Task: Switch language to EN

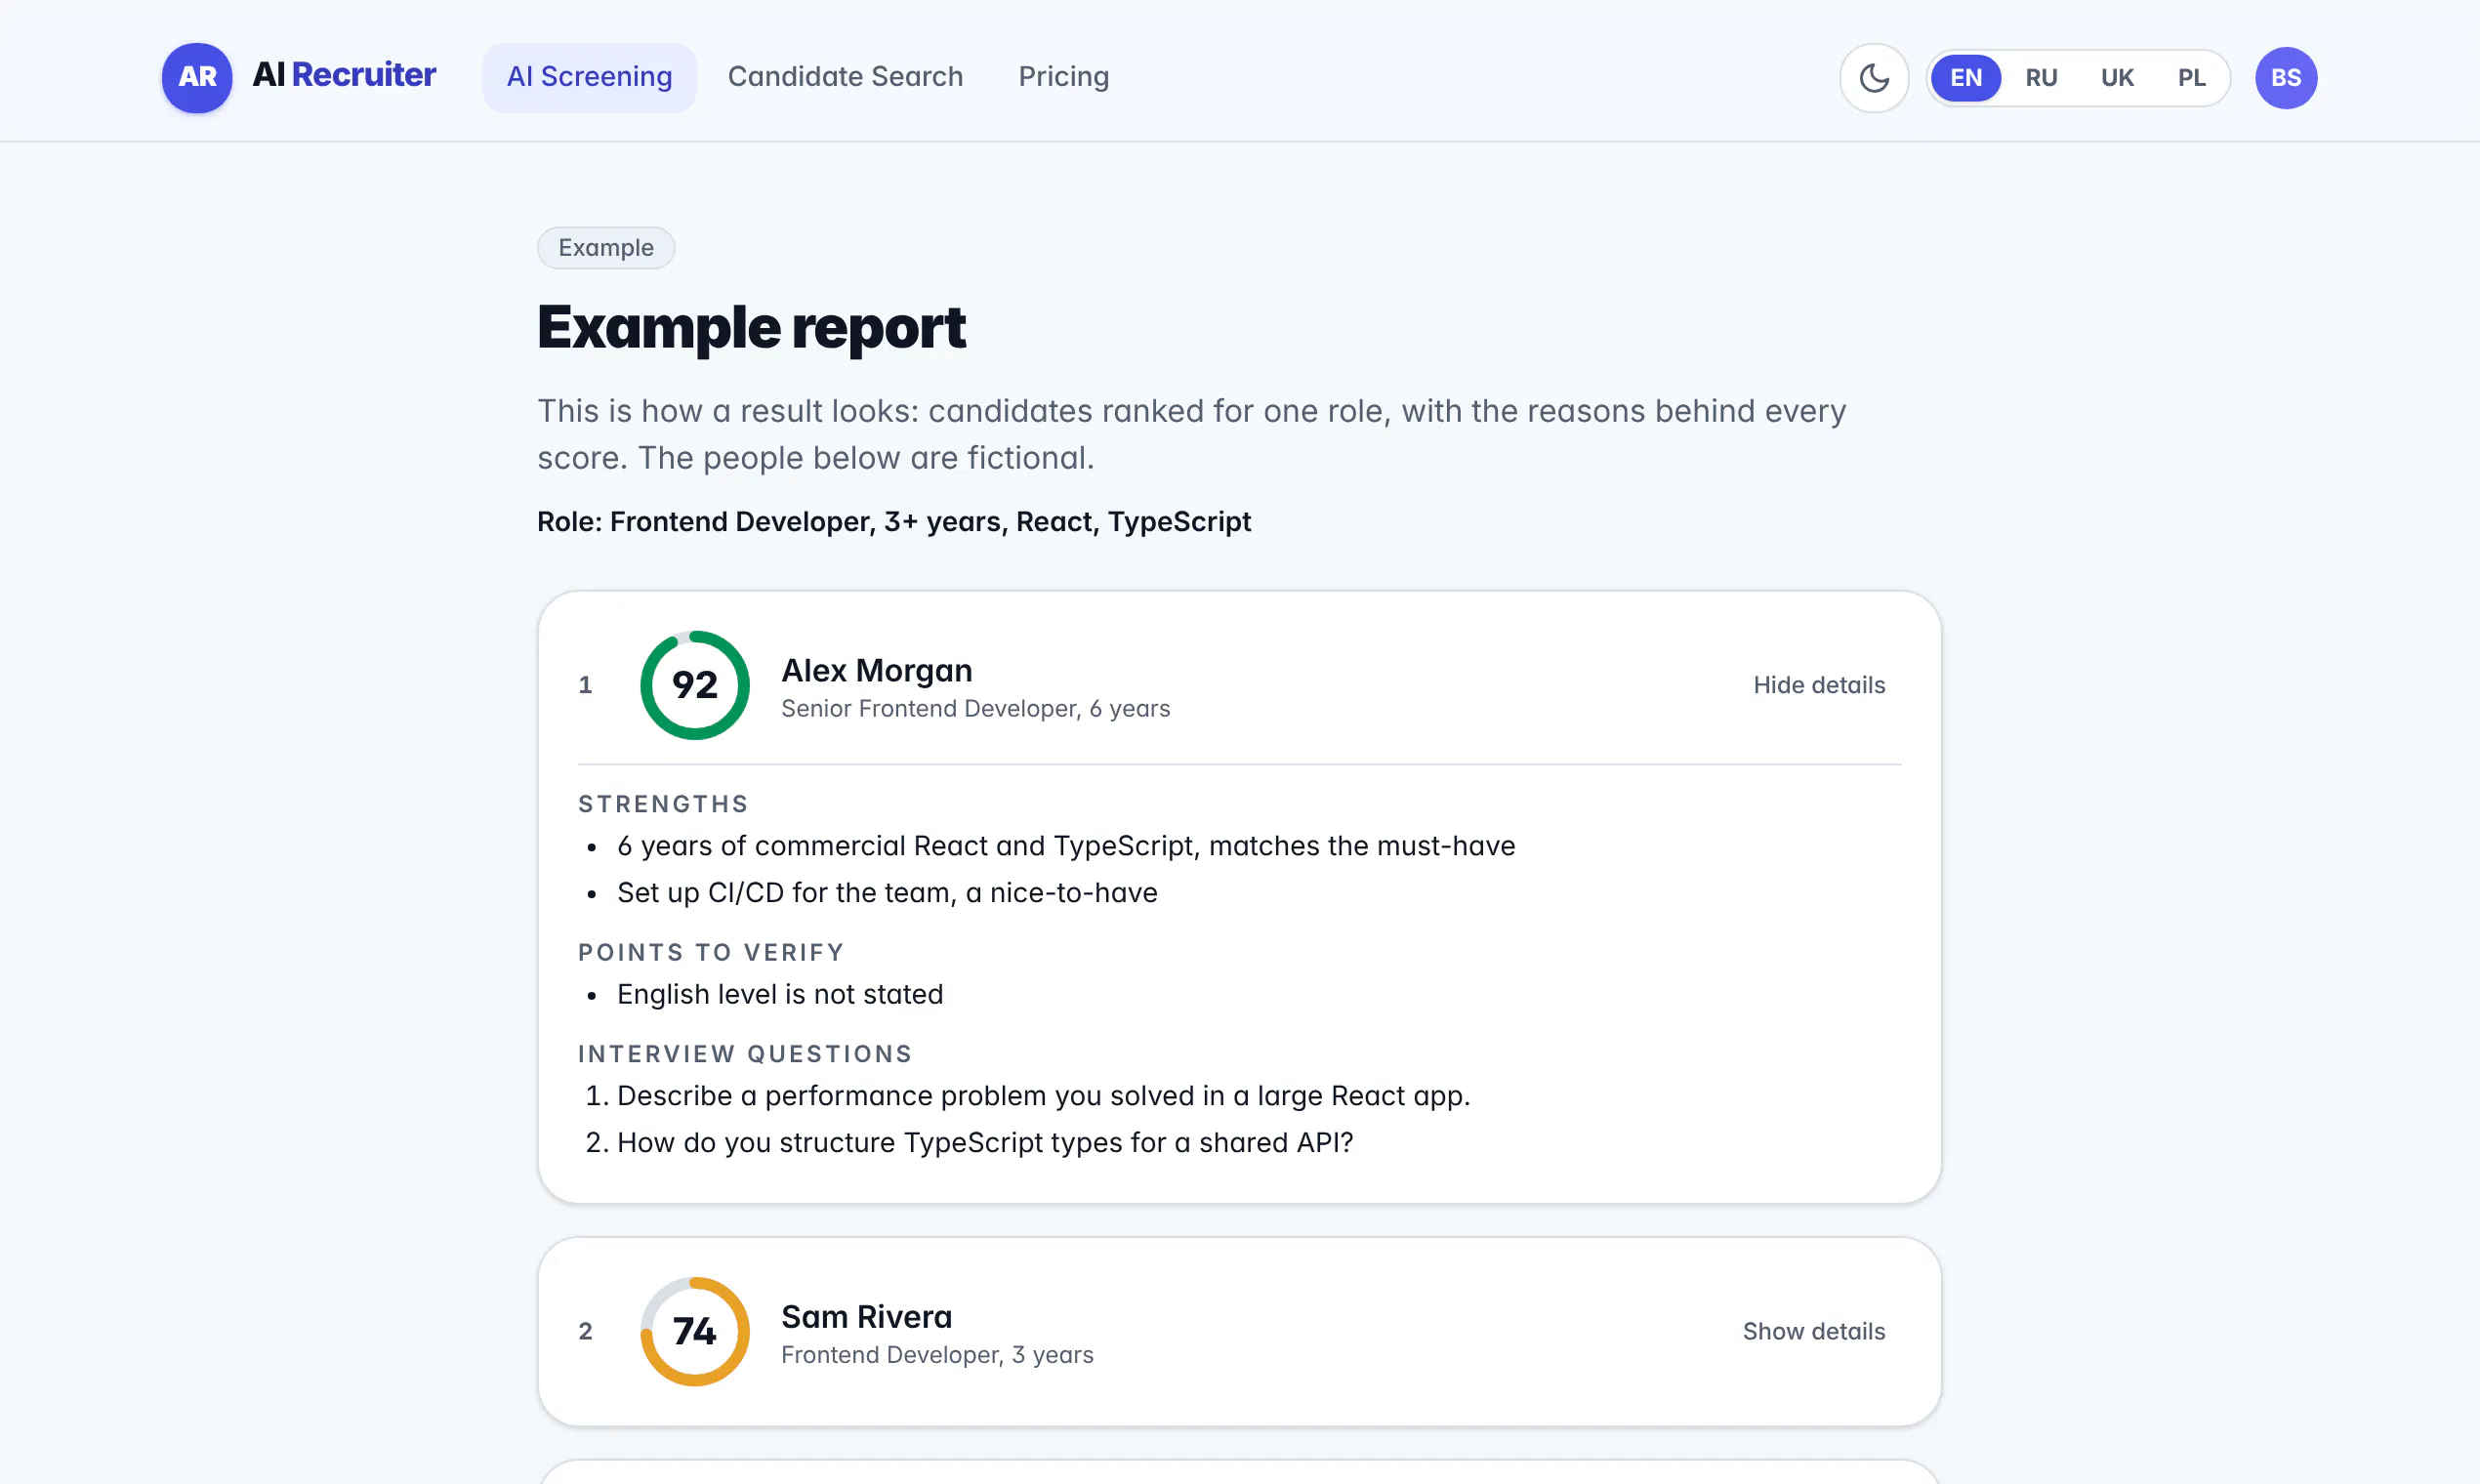Action: point(1966,77)
